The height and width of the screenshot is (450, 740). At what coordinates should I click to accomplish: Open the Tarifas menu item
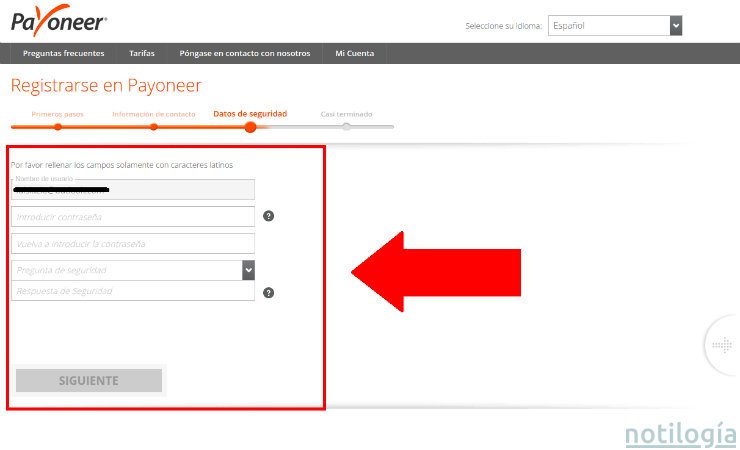[x=142, y=53]
